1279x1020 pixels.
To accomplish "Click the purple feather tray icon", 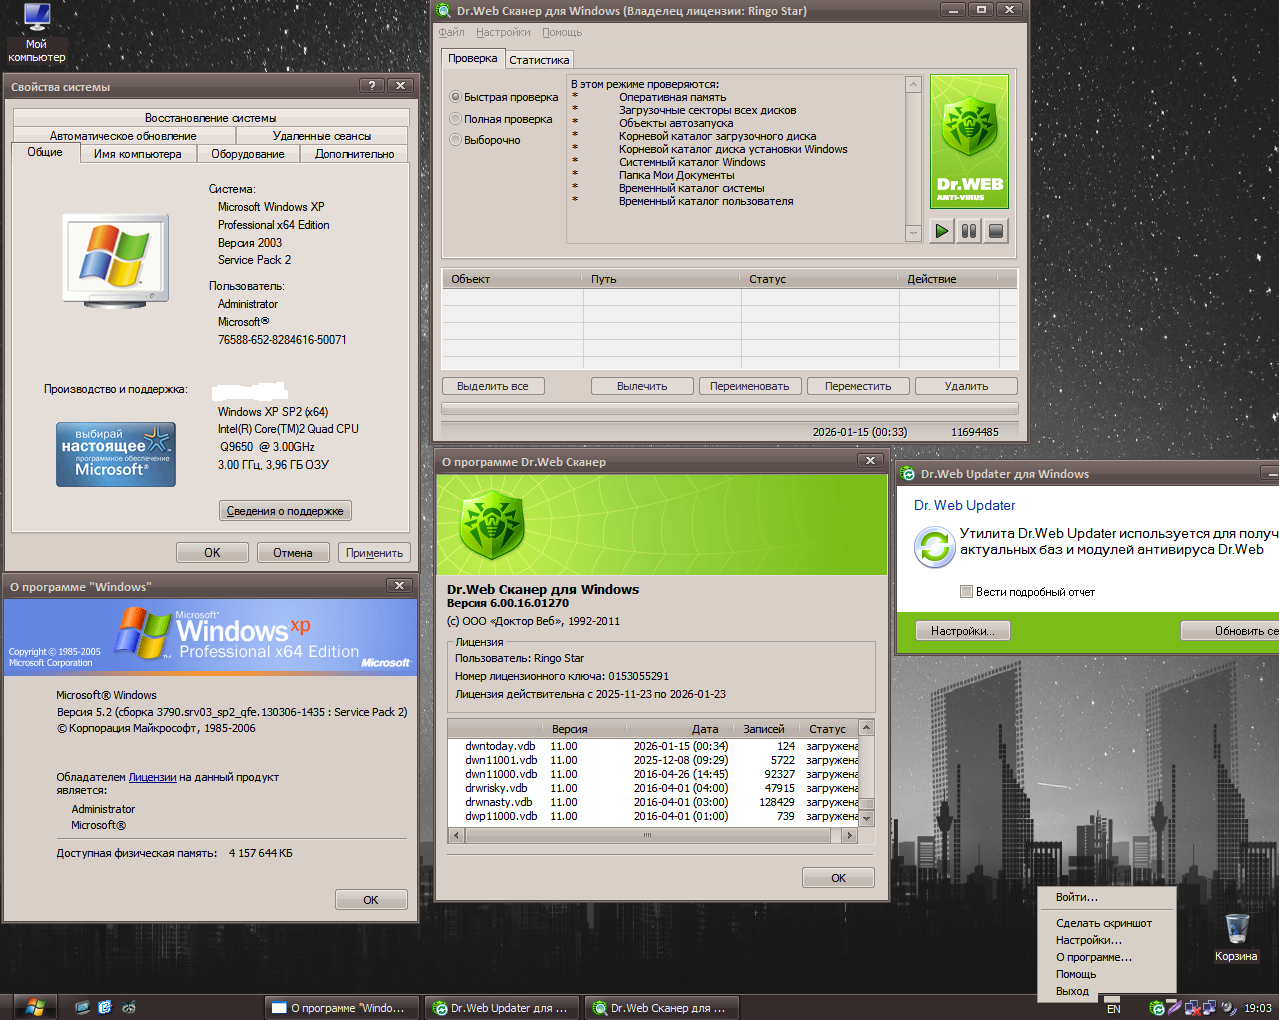I will coord(1174,1008).
